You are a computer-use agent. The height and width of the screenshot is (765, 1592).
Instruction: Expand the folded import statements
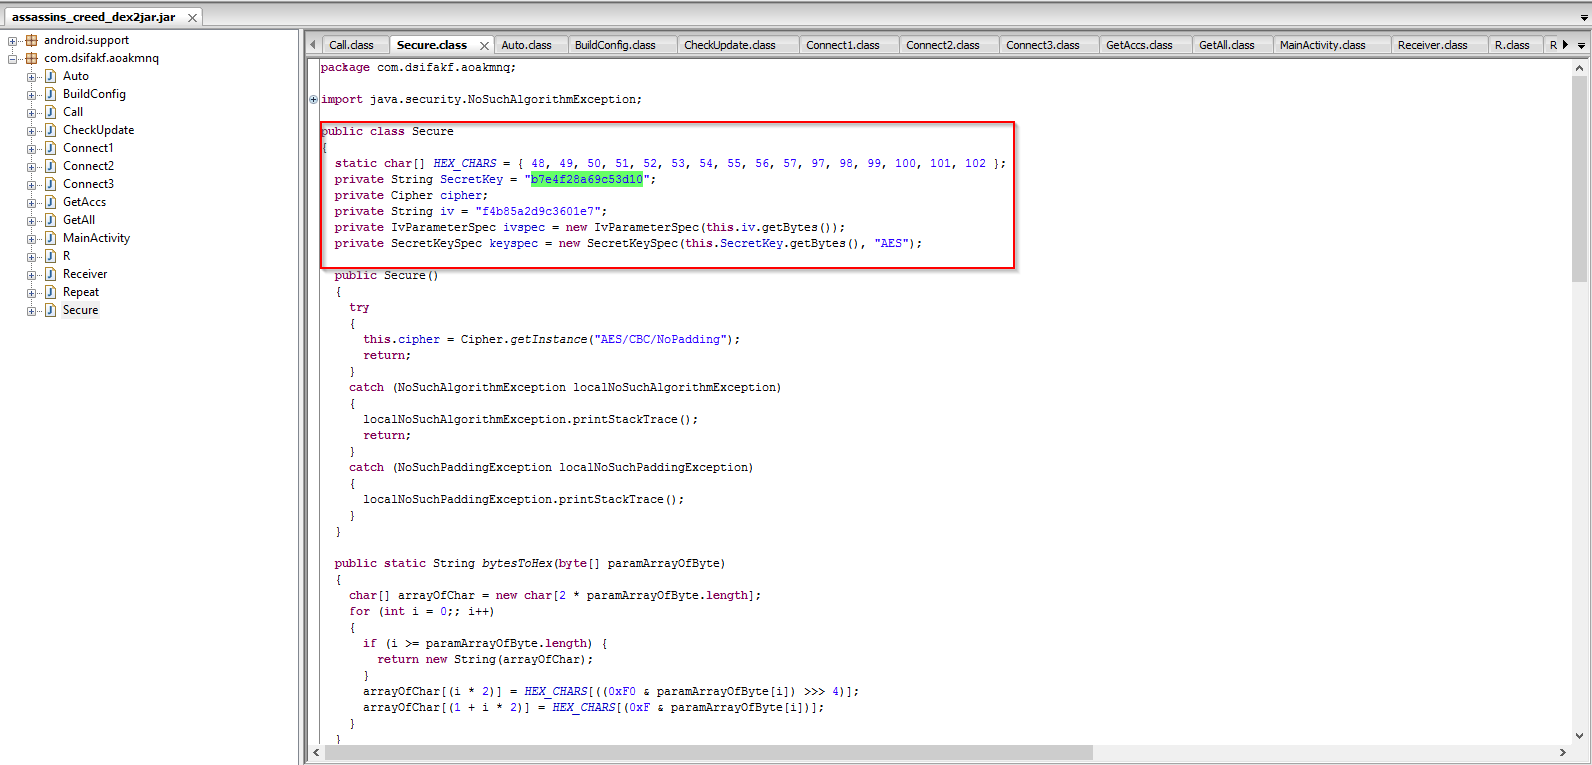[x=314, y=100]
